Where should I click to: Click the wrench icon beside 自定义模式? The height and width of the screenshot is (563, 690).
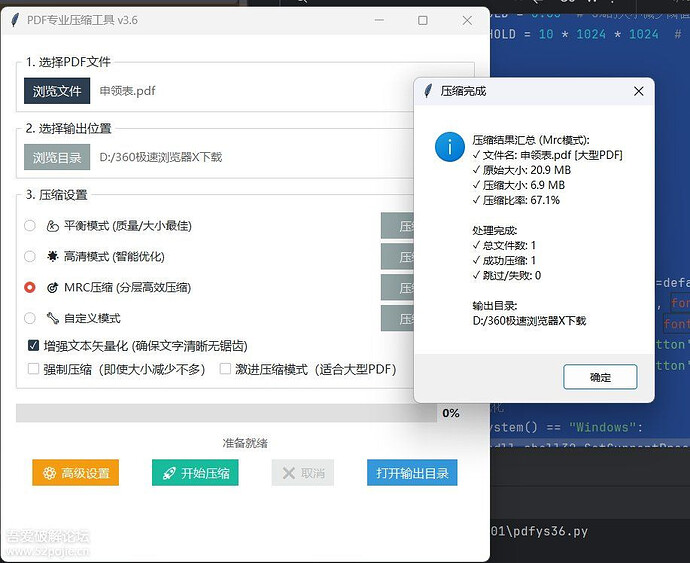click(52, 318)
